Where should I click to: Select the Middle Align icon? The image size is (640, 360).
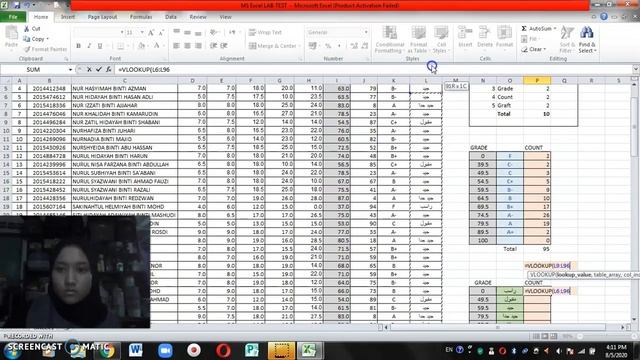pos(187,32)
